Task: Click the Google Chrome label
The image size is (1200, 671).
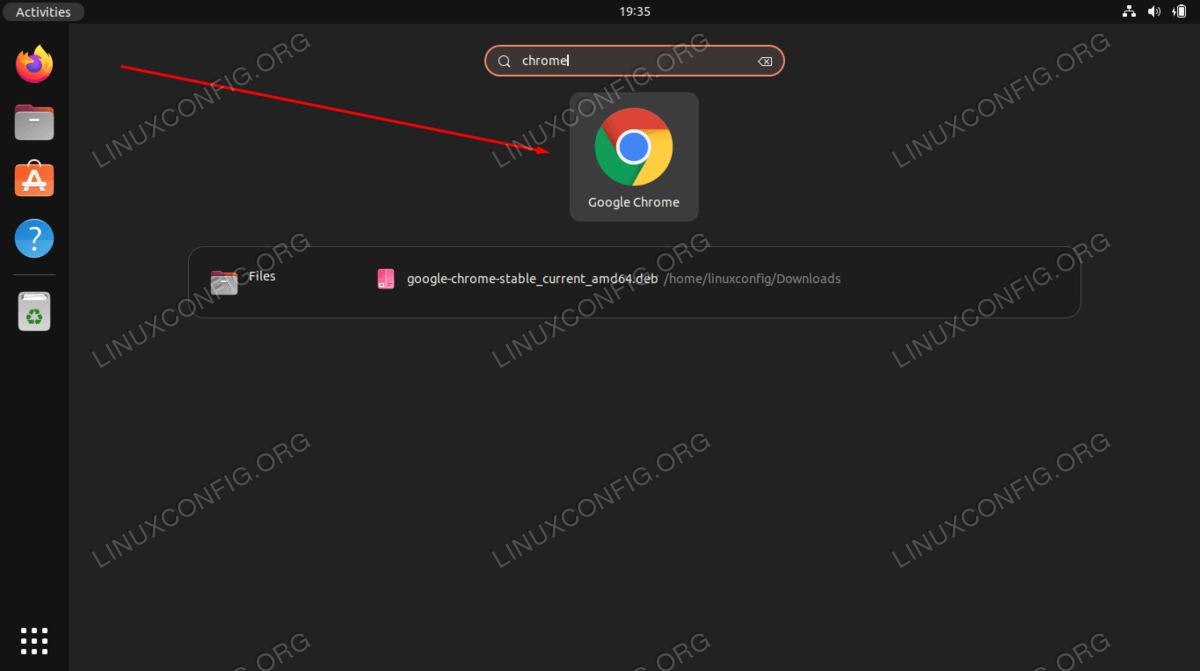Action: [x=634, y=202]
